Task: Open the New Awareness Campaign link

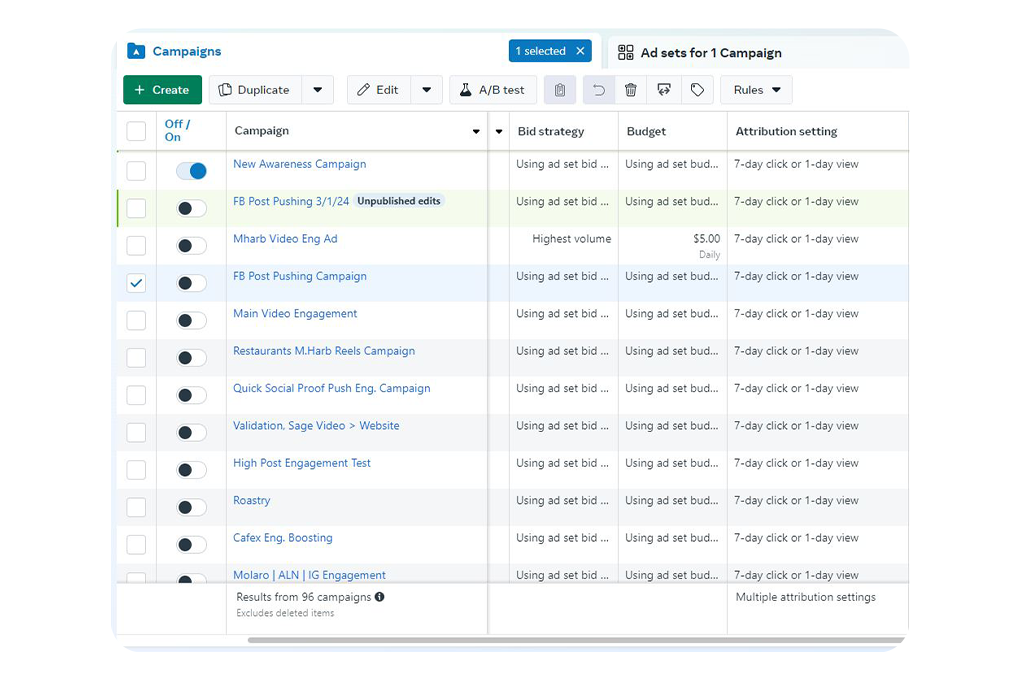Action: 300,164
